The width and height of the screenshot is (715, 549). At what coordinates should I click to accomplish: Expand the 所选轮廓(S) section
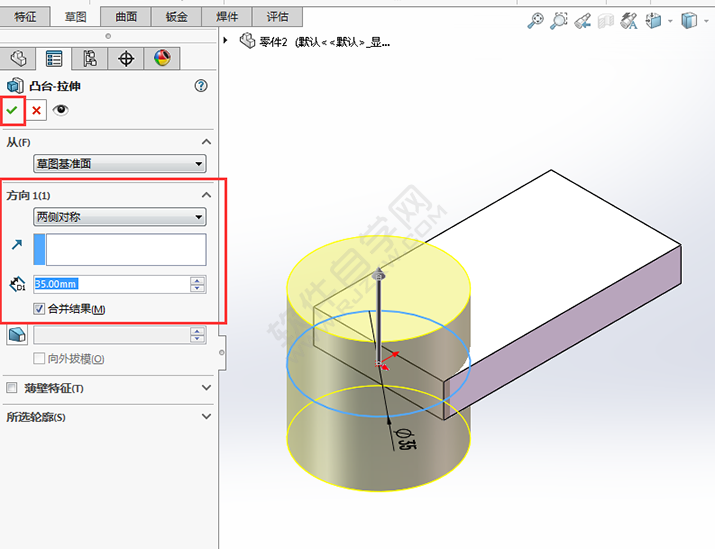tap(207, 416)
